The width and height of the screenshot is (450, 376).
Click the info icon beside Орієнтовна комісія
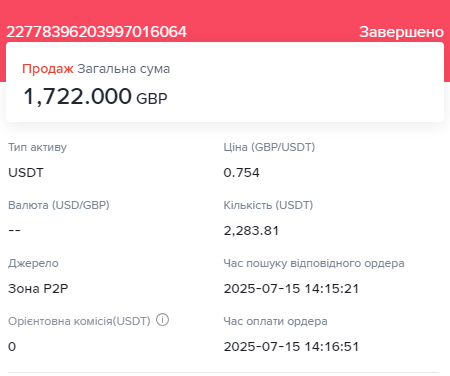[163, 320]
